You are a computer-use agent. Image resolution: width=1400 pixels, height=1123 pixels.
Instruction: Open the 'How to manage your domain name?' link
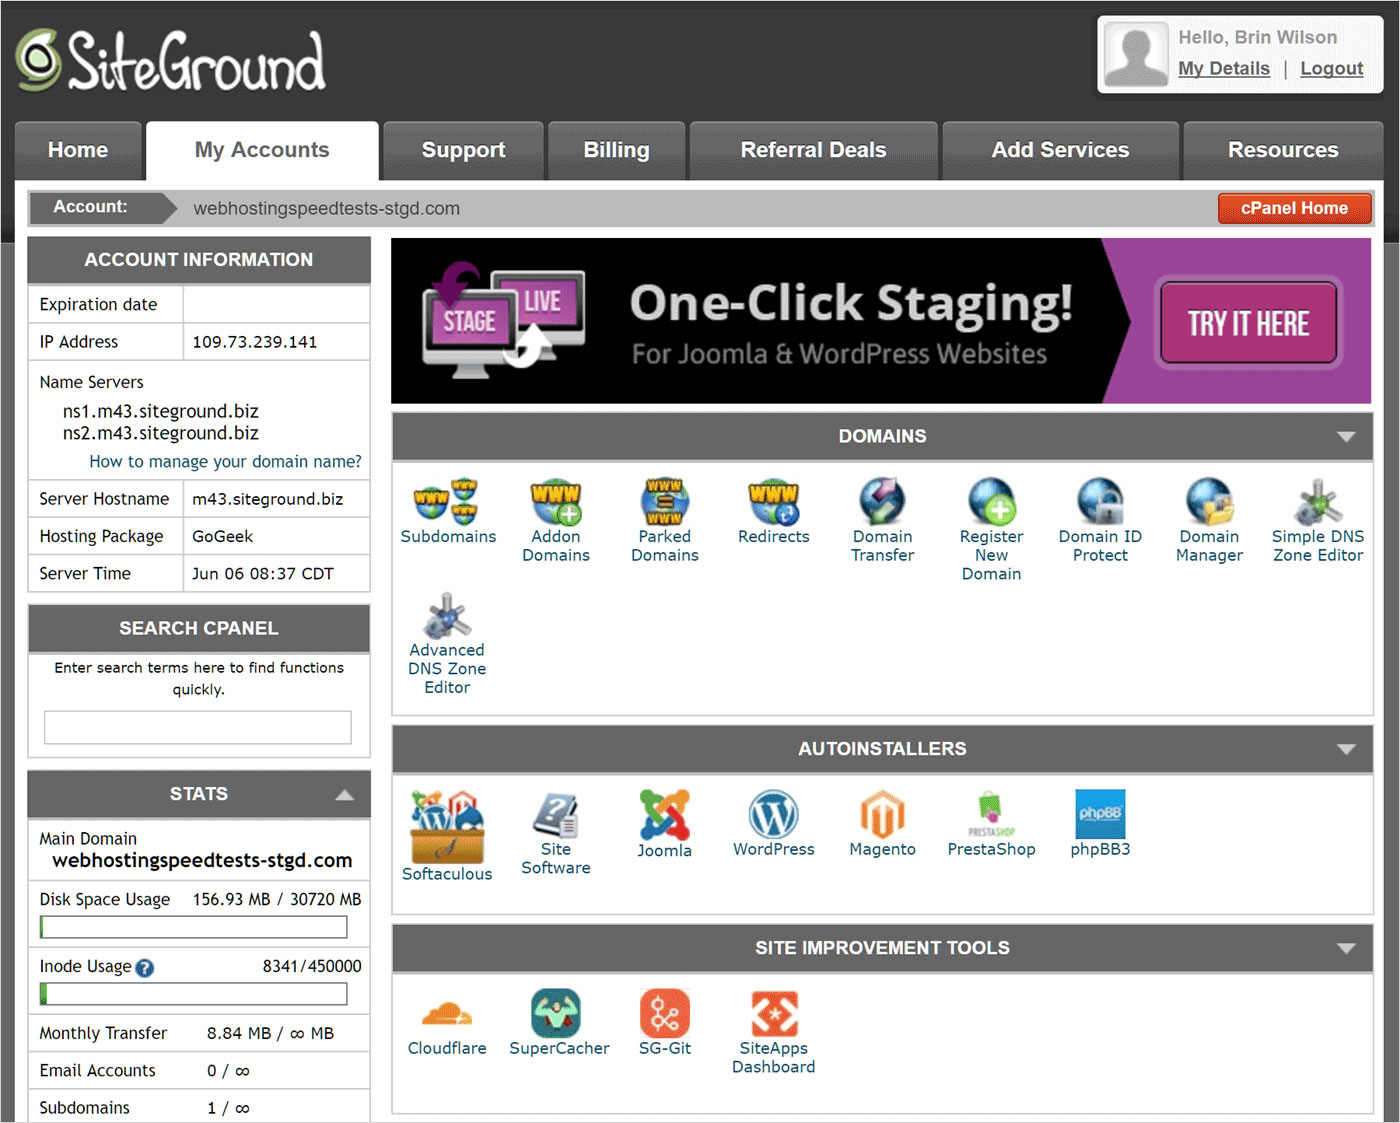pos(225,461)
